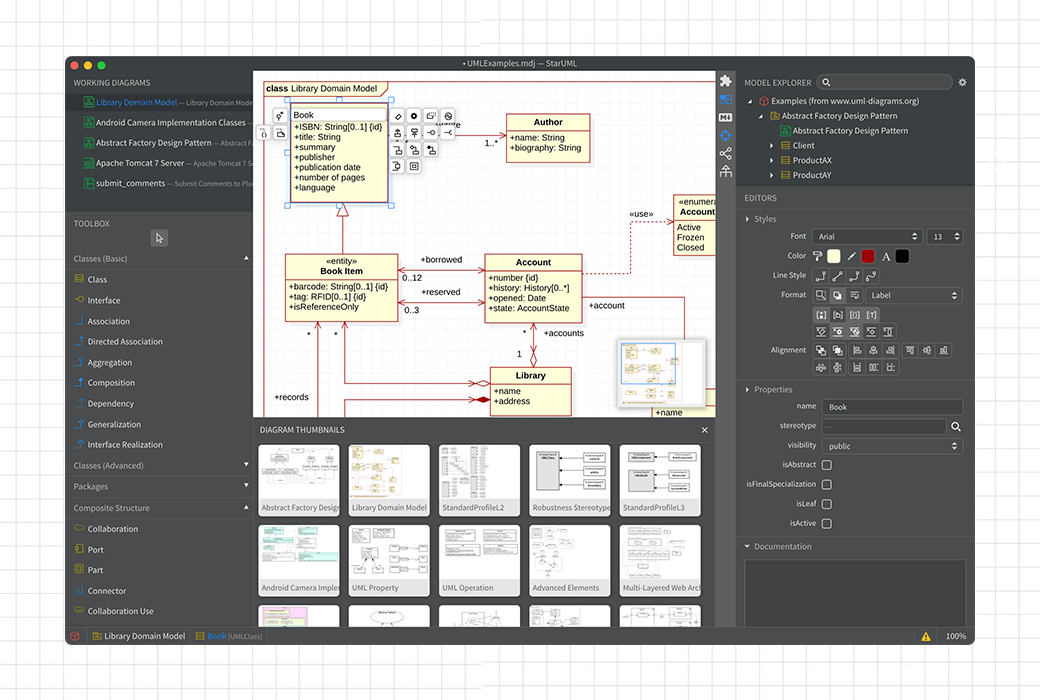This screenshot has height=700, width=1040.
Task: Toggle Show Shadow format button
Action: 838,295
